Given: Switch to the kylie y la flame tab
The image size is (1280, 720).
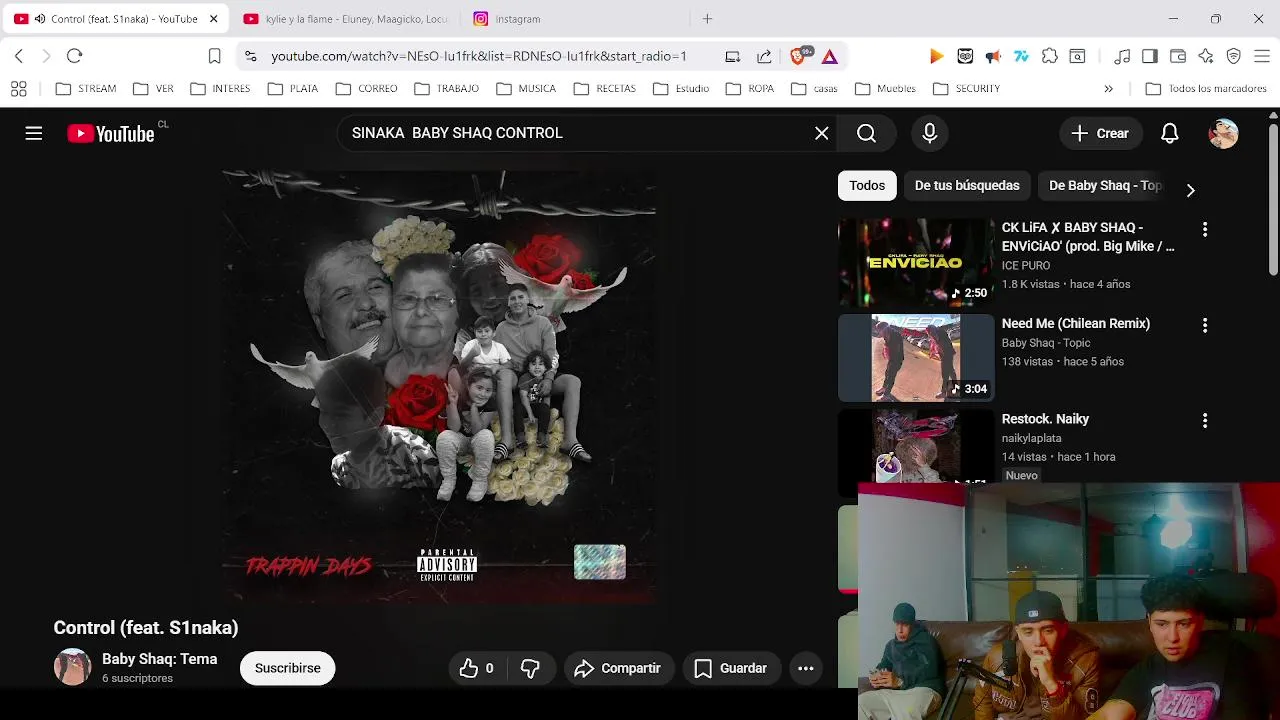Looking at the screenshot, I should pyautogui.click(x=345, y=19).
